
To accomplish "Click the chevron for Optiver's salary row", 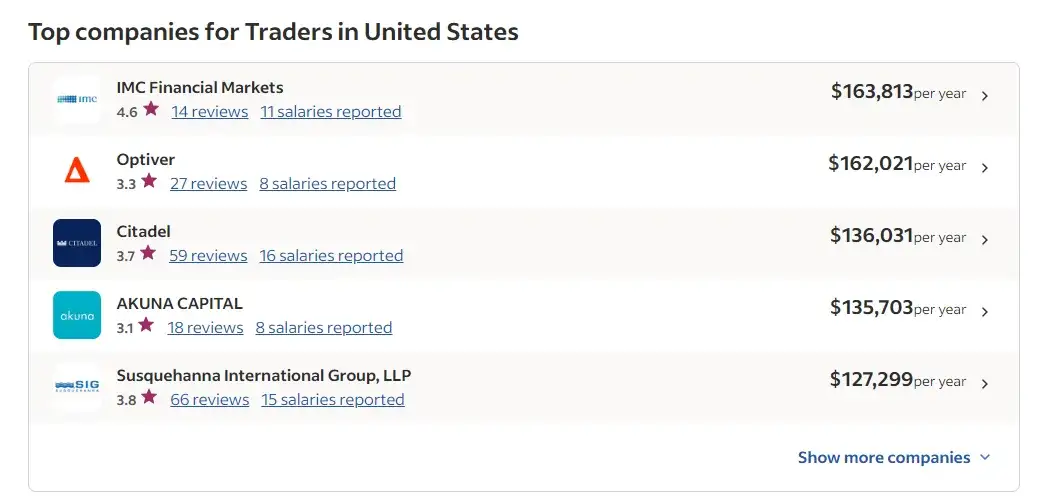I will 985,168.
